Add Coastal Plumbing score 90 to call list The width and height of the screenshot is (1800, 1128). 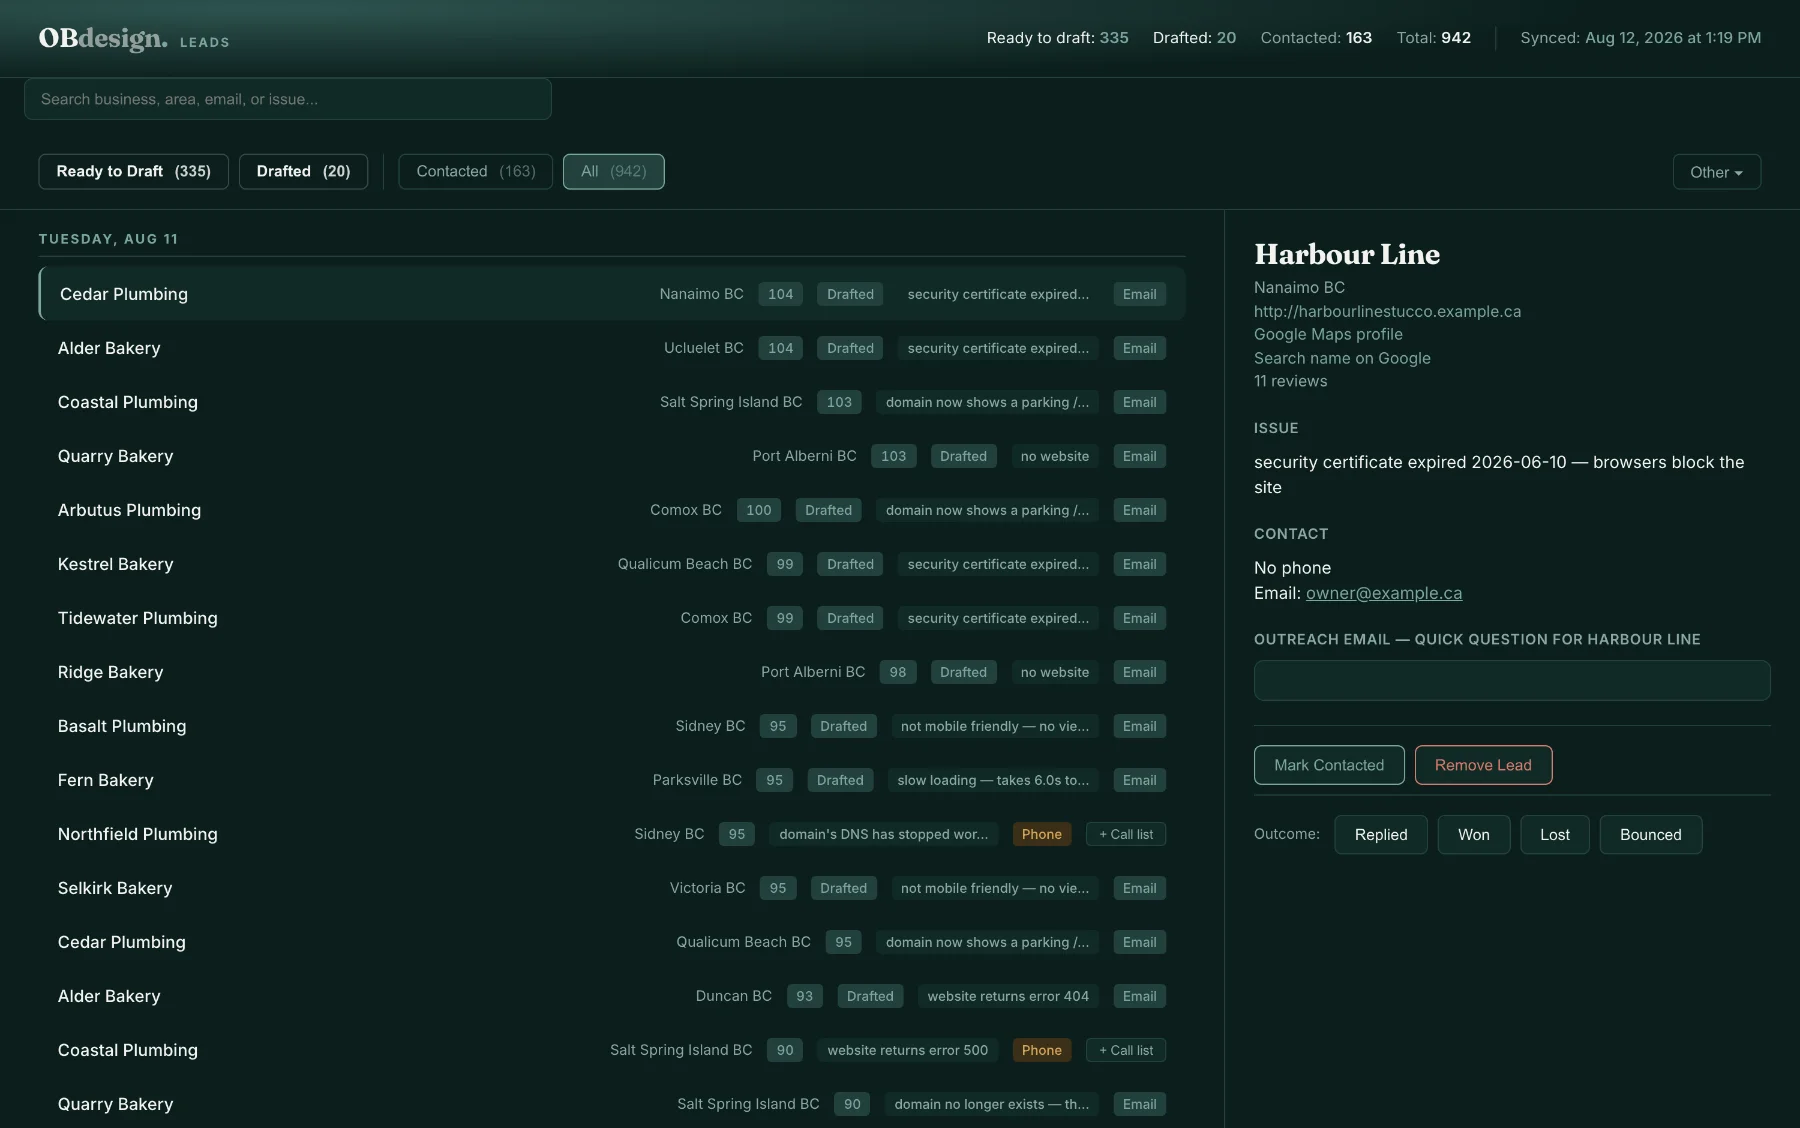pos(1126,1050)
